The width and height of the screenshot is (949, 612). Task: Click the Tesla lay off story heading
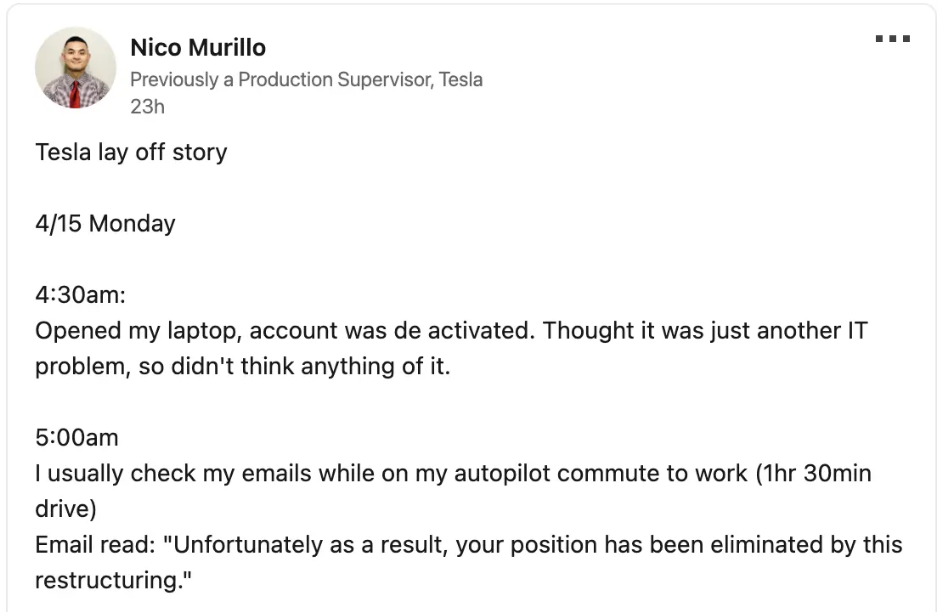coord(131,152)
